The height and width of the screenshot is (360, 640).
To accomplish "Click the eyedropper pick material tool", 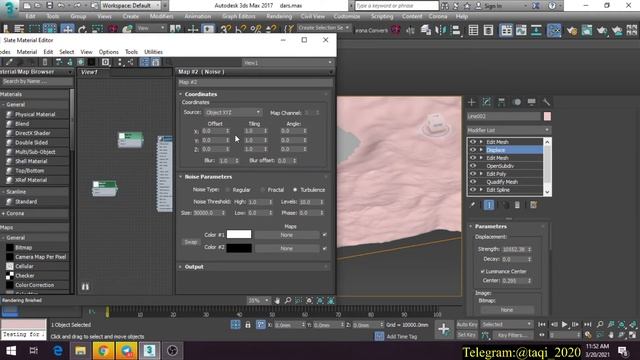I will [x=9, y=62].
